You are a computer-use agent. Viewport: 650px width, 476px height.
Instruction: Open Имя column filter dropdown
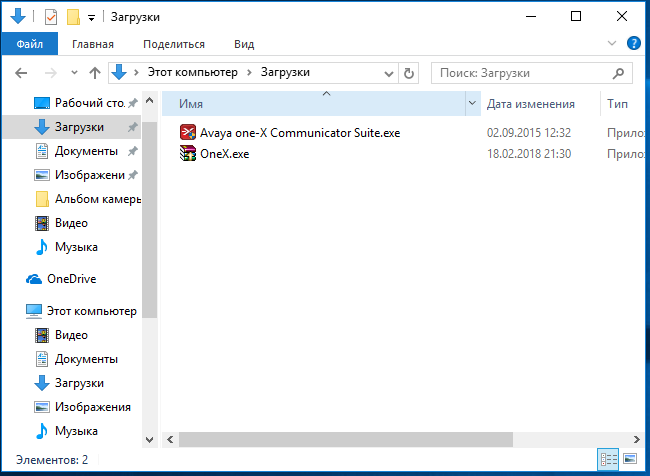472,103
